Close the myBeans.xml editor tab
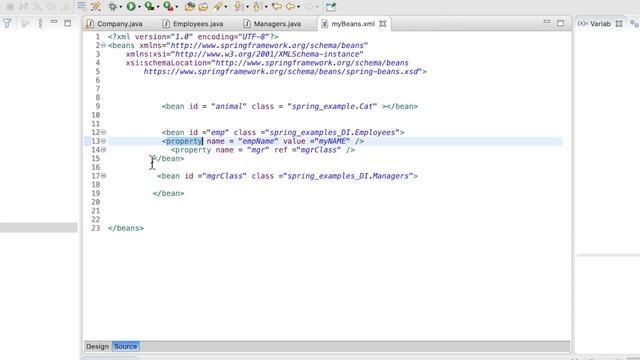 tap(382, 24)
